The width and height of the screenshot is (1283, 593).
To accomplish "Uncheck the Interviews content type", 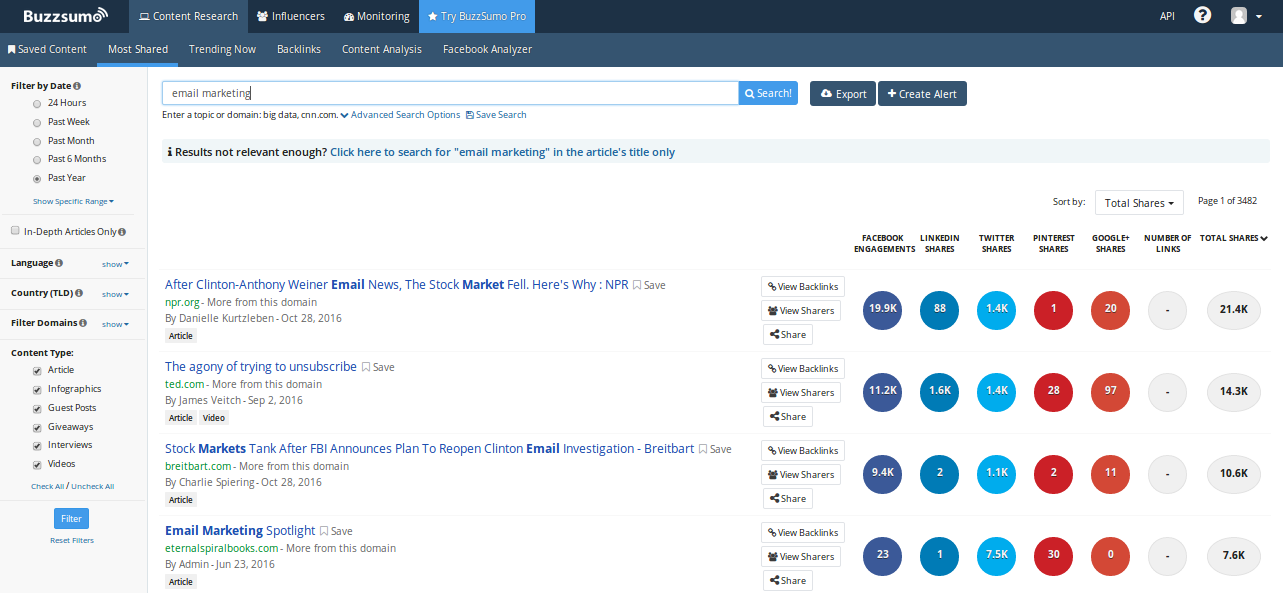I will coord(38,445).
